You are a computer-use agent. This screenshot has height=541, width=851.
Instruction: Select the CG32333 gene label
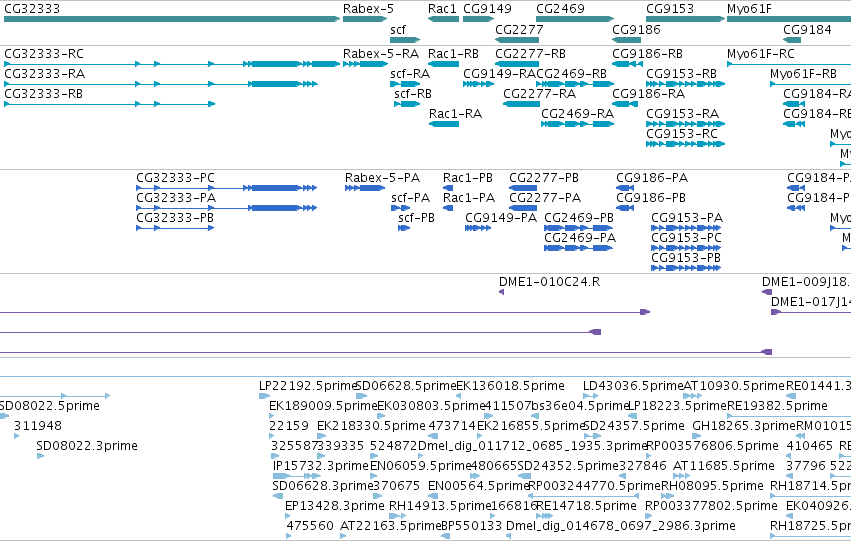[32, 9]
